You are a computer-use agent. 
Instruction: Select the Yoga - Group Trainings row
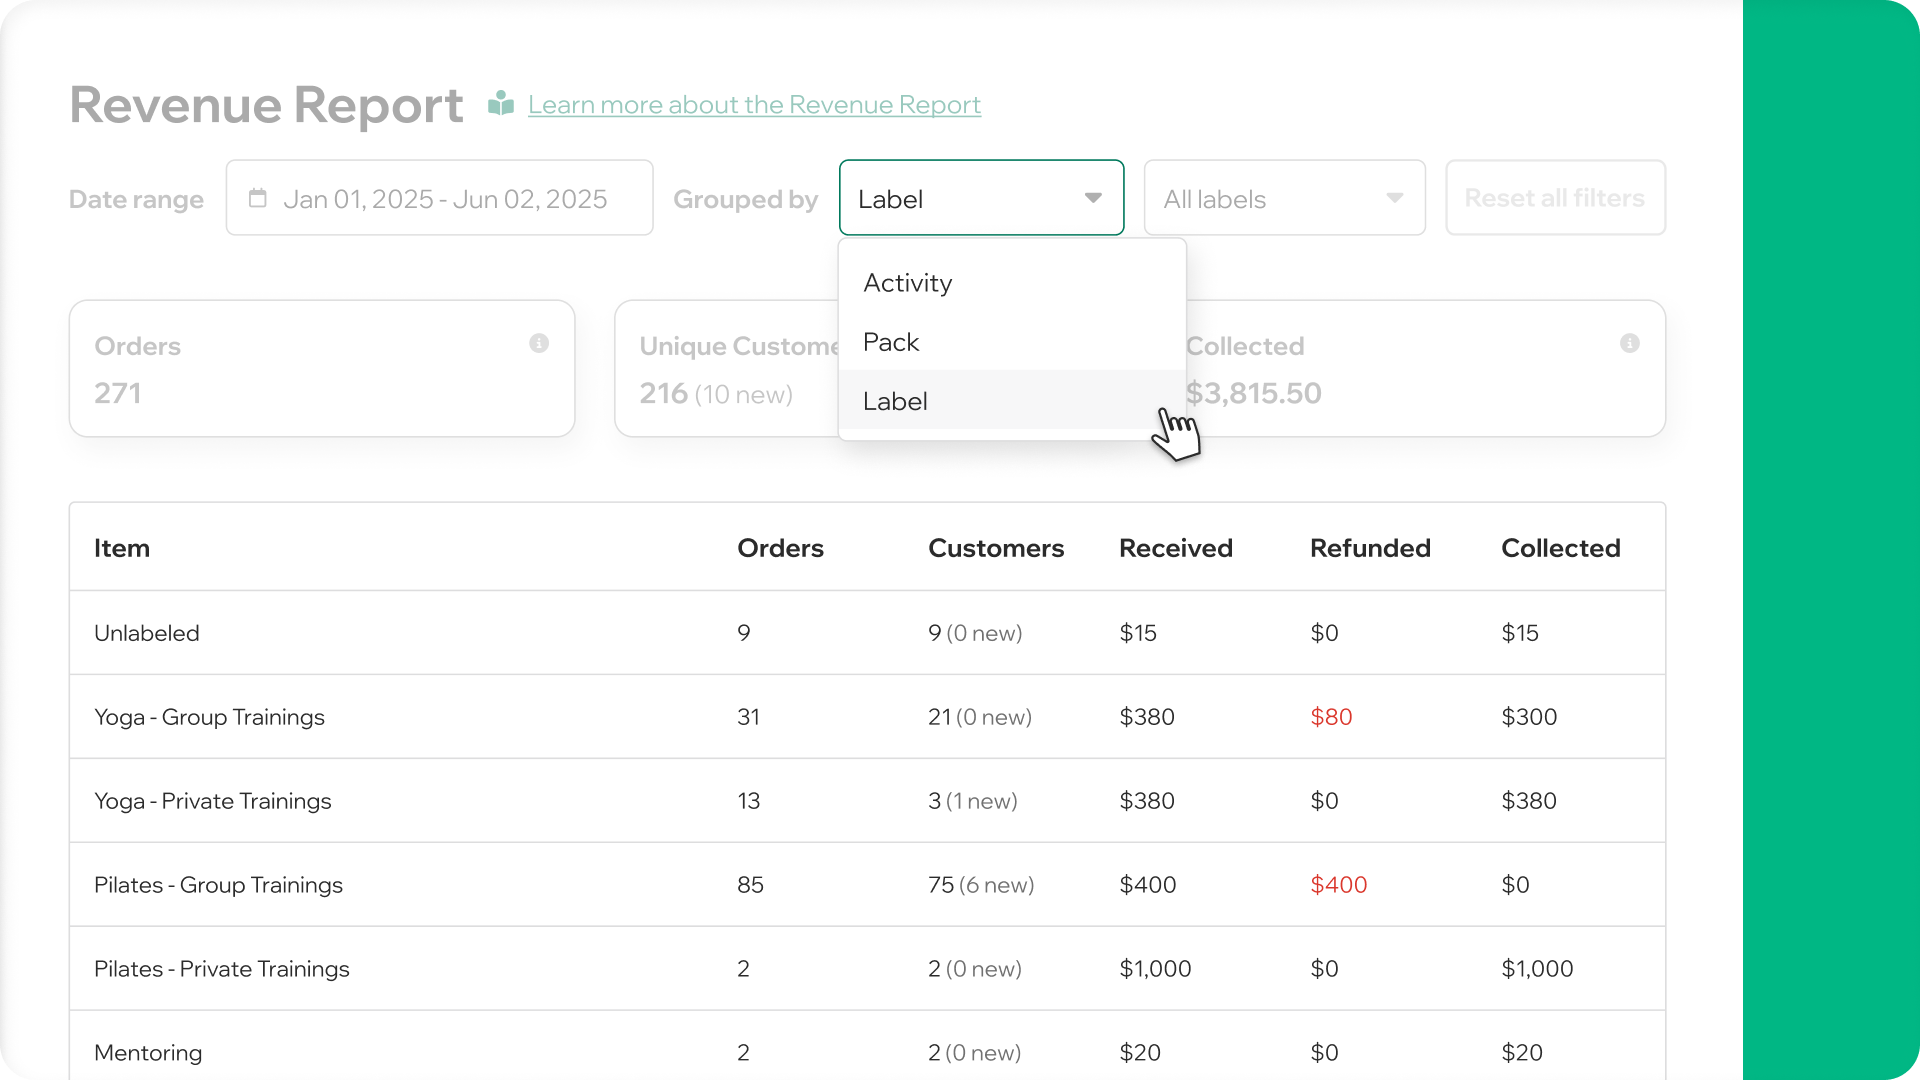(x=209, y=717)
